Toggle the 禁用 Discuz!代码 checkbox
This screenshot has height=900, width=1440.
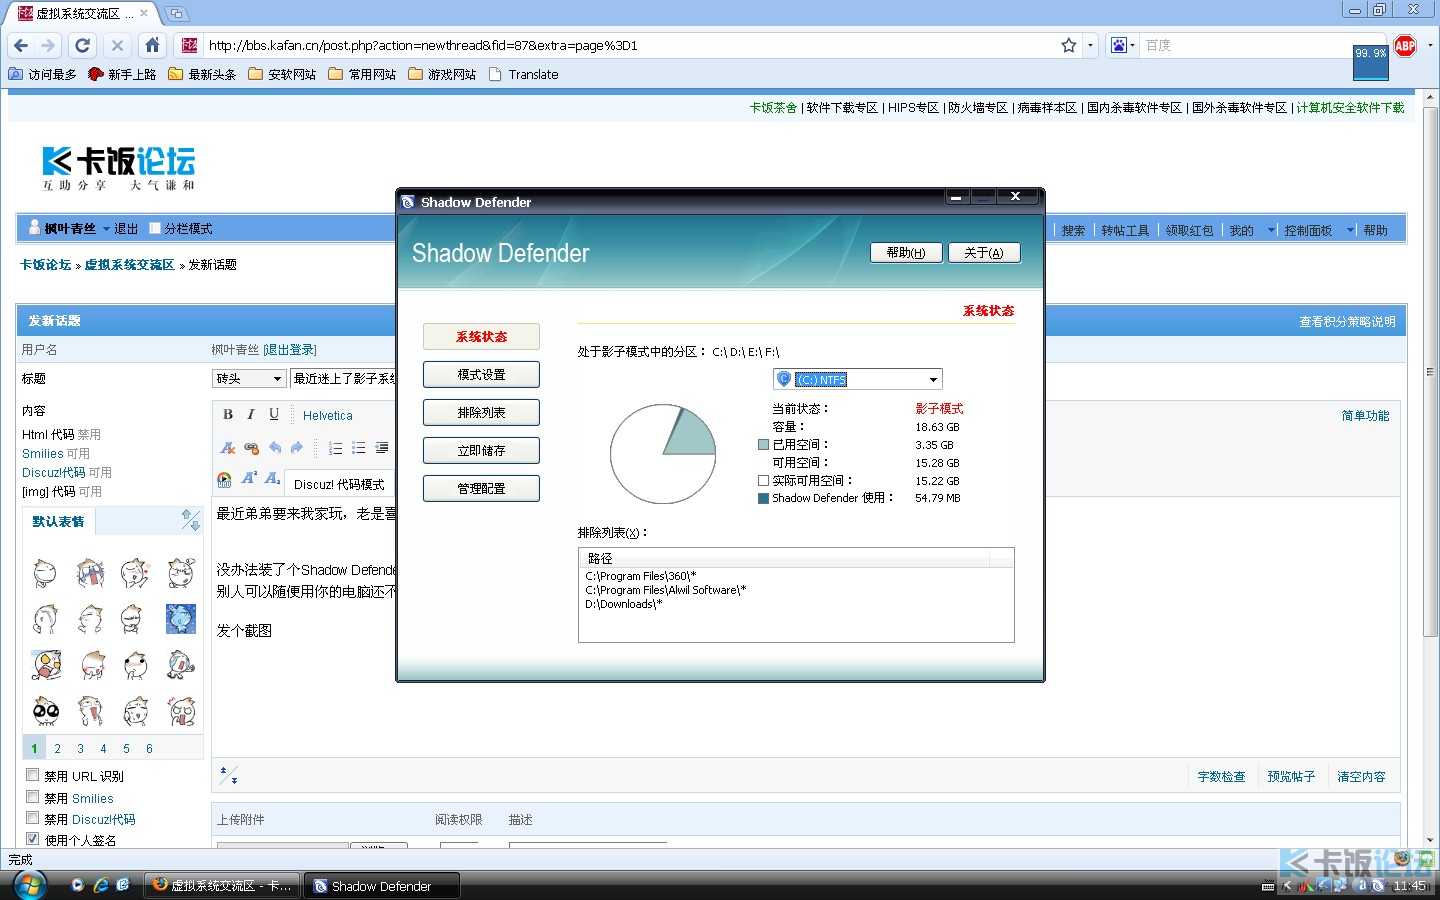(33, 818)
